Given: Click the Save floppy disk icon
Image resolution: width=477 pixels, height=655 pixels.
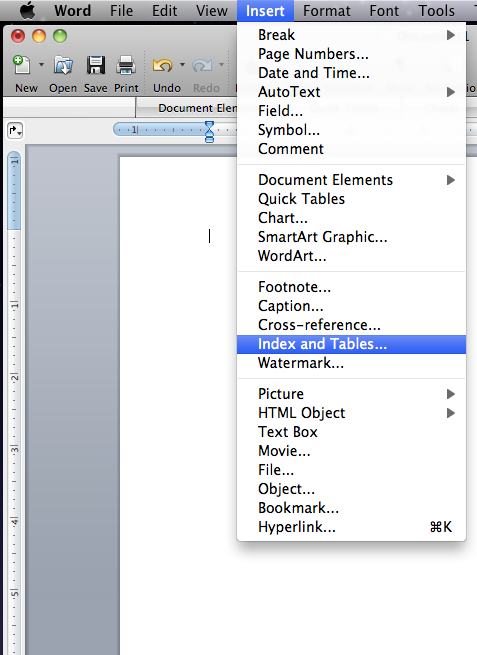Looking at the screenshot, I should pyautogui.click(x=96, y=65).
